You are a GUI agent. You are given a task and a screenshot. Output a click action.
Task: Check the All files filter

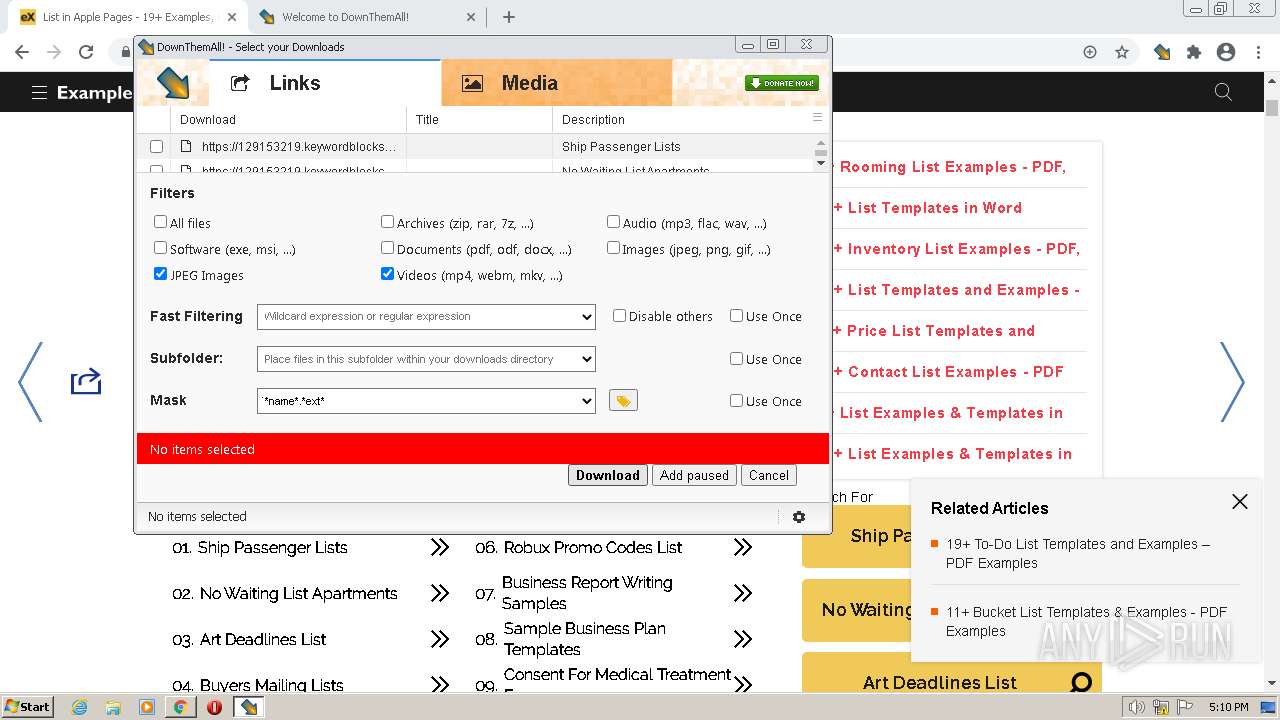pos(160,222)
